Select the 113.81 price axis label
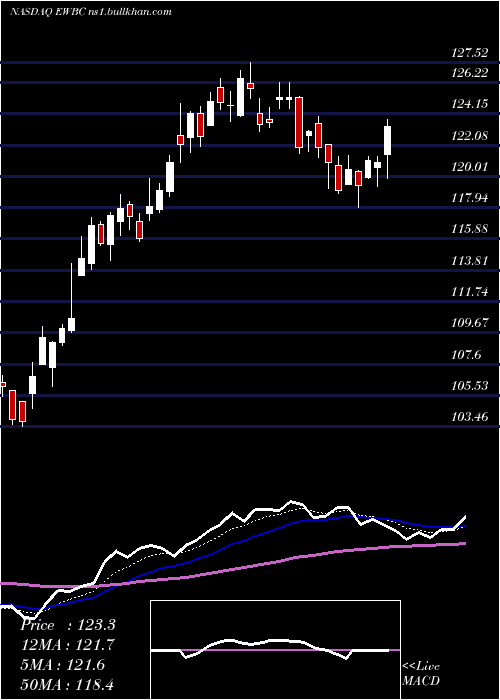The width and height of the screenshot is (500, 700). [x=469, y=261]
